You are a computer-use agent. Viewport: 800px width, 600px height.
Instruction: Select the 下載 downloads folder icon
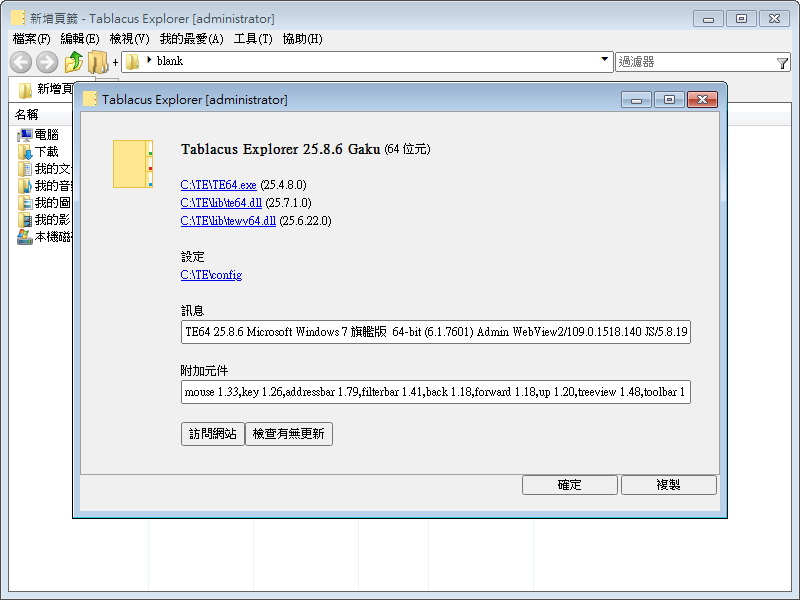24,152
